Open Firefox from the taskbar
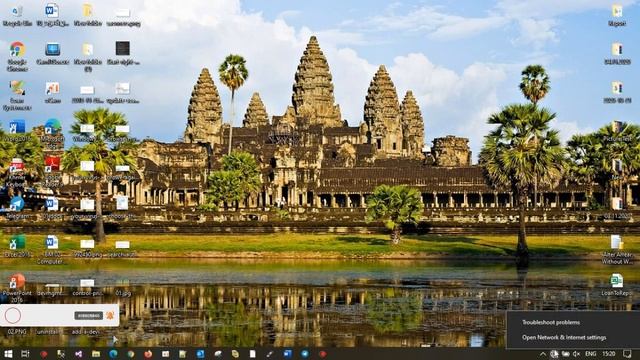 click(x=148, y=354)
